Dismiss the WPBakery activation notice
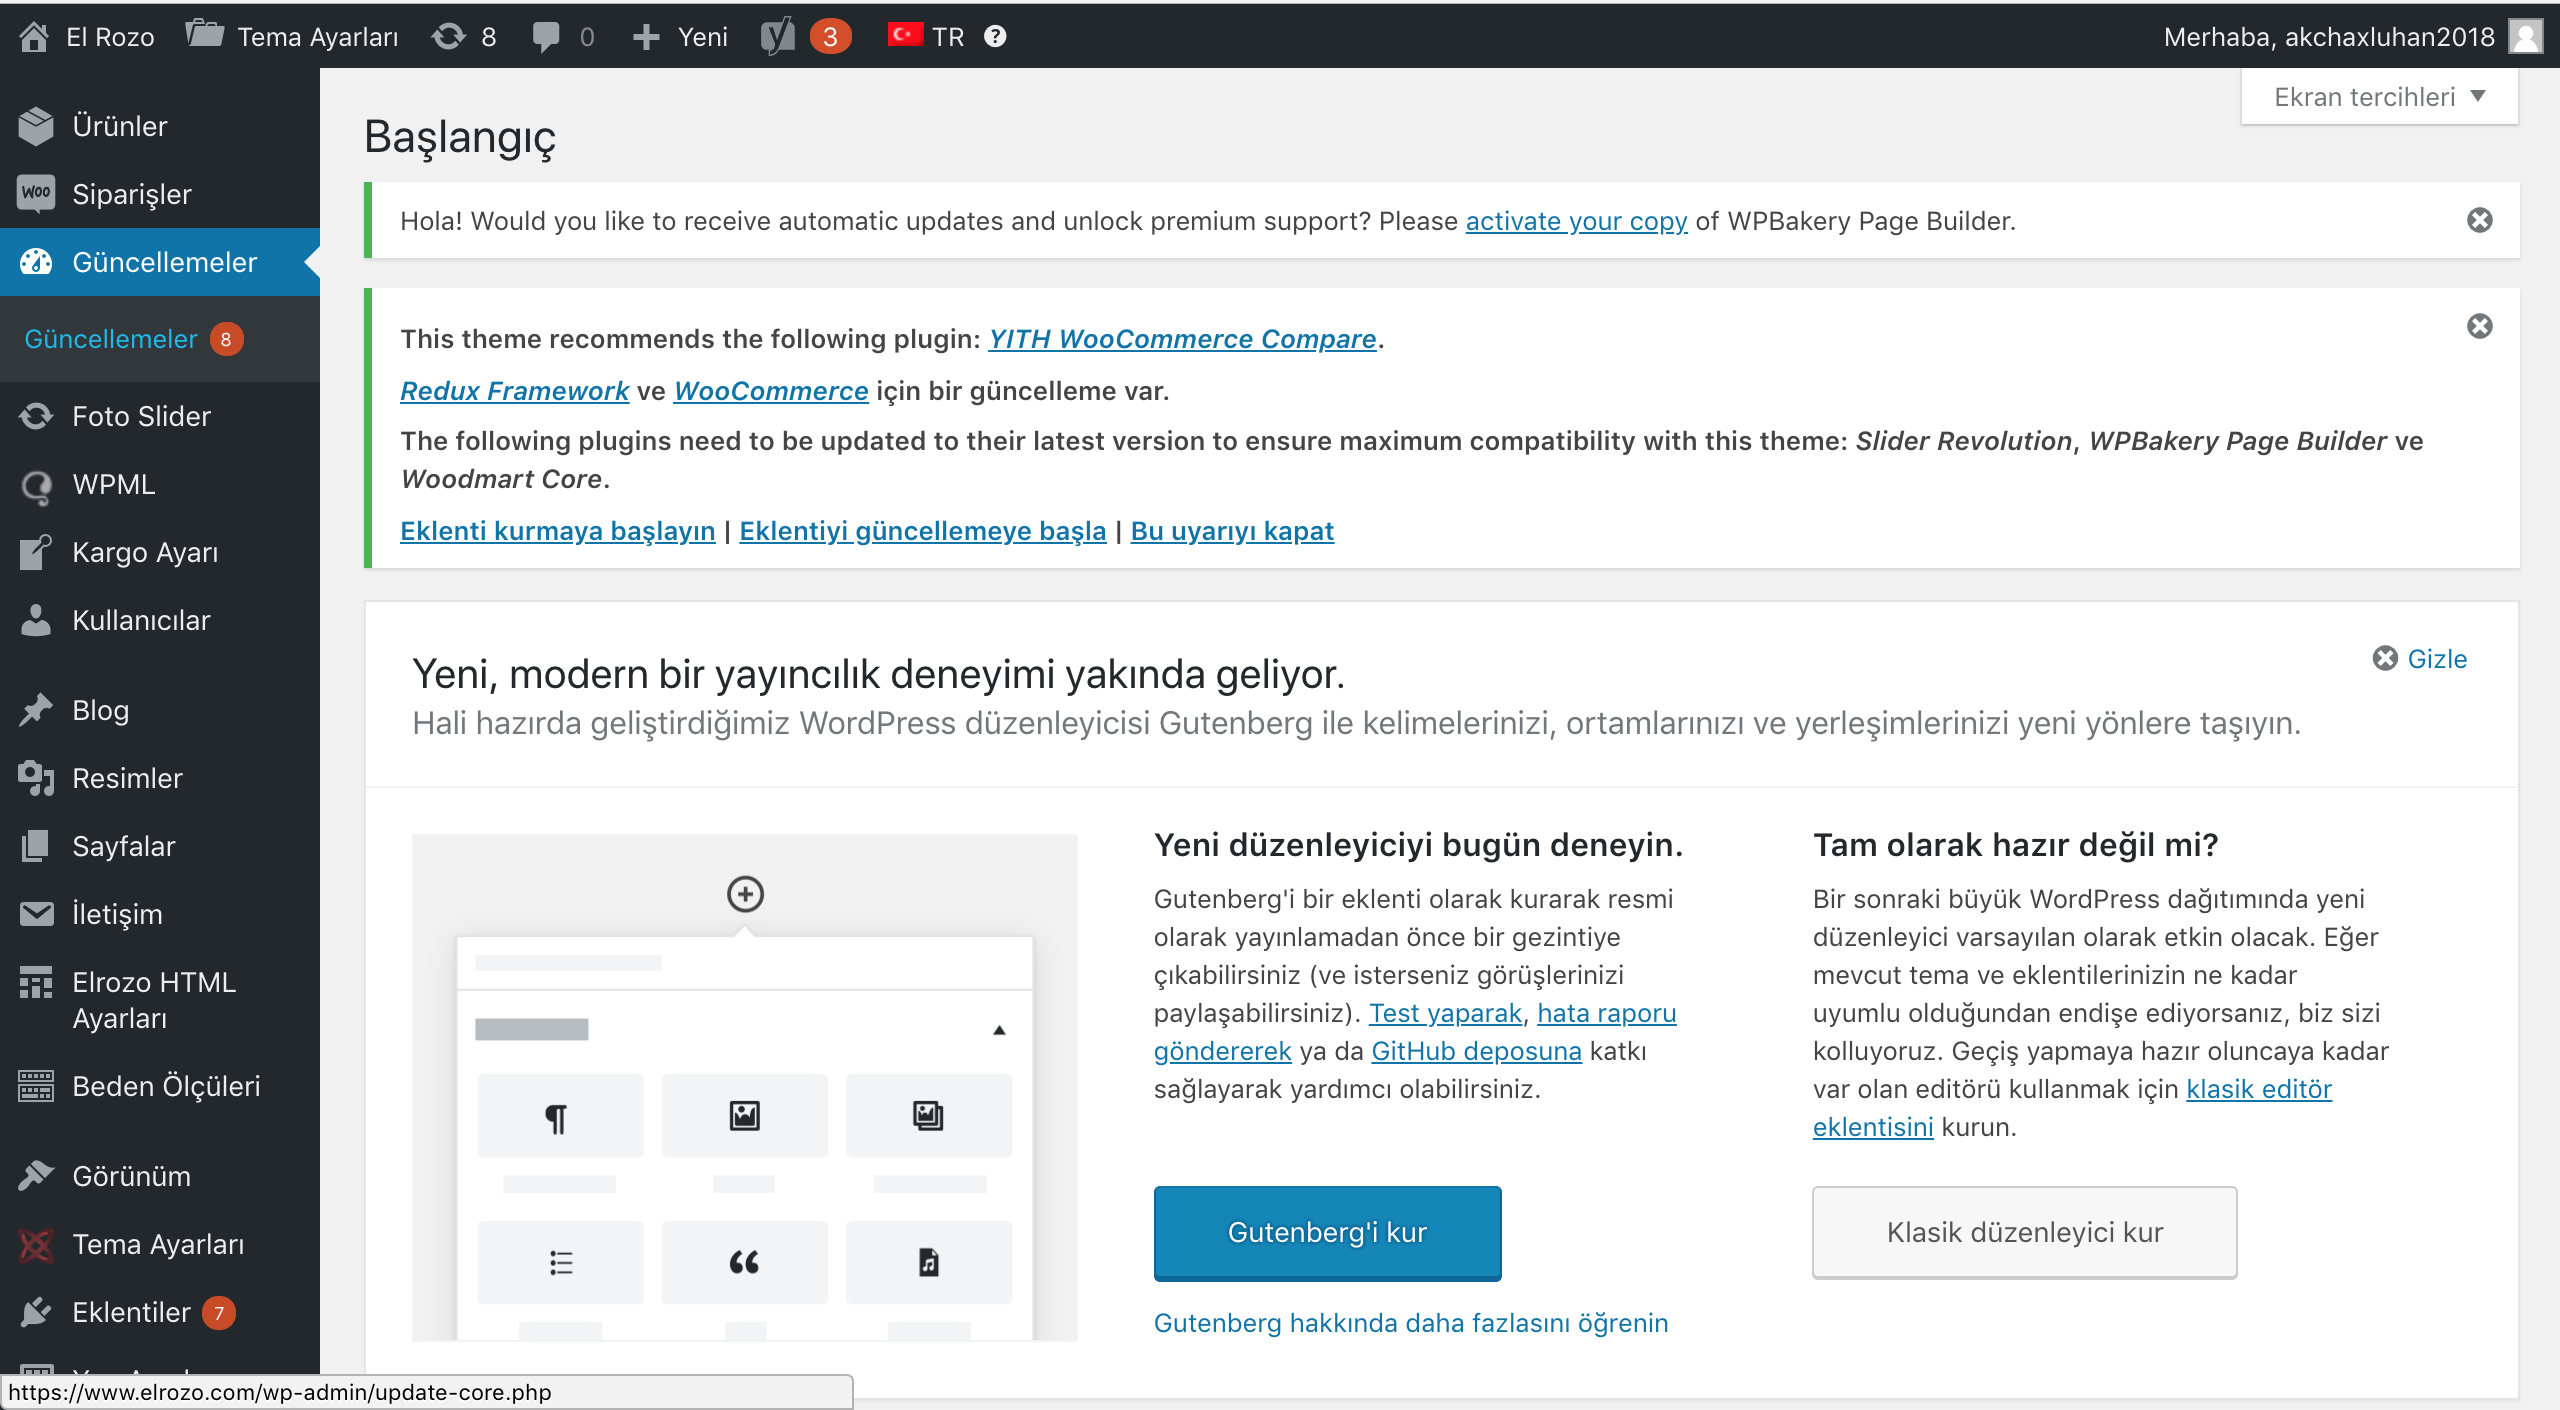2560x1410 pixels. [2479, 220]
